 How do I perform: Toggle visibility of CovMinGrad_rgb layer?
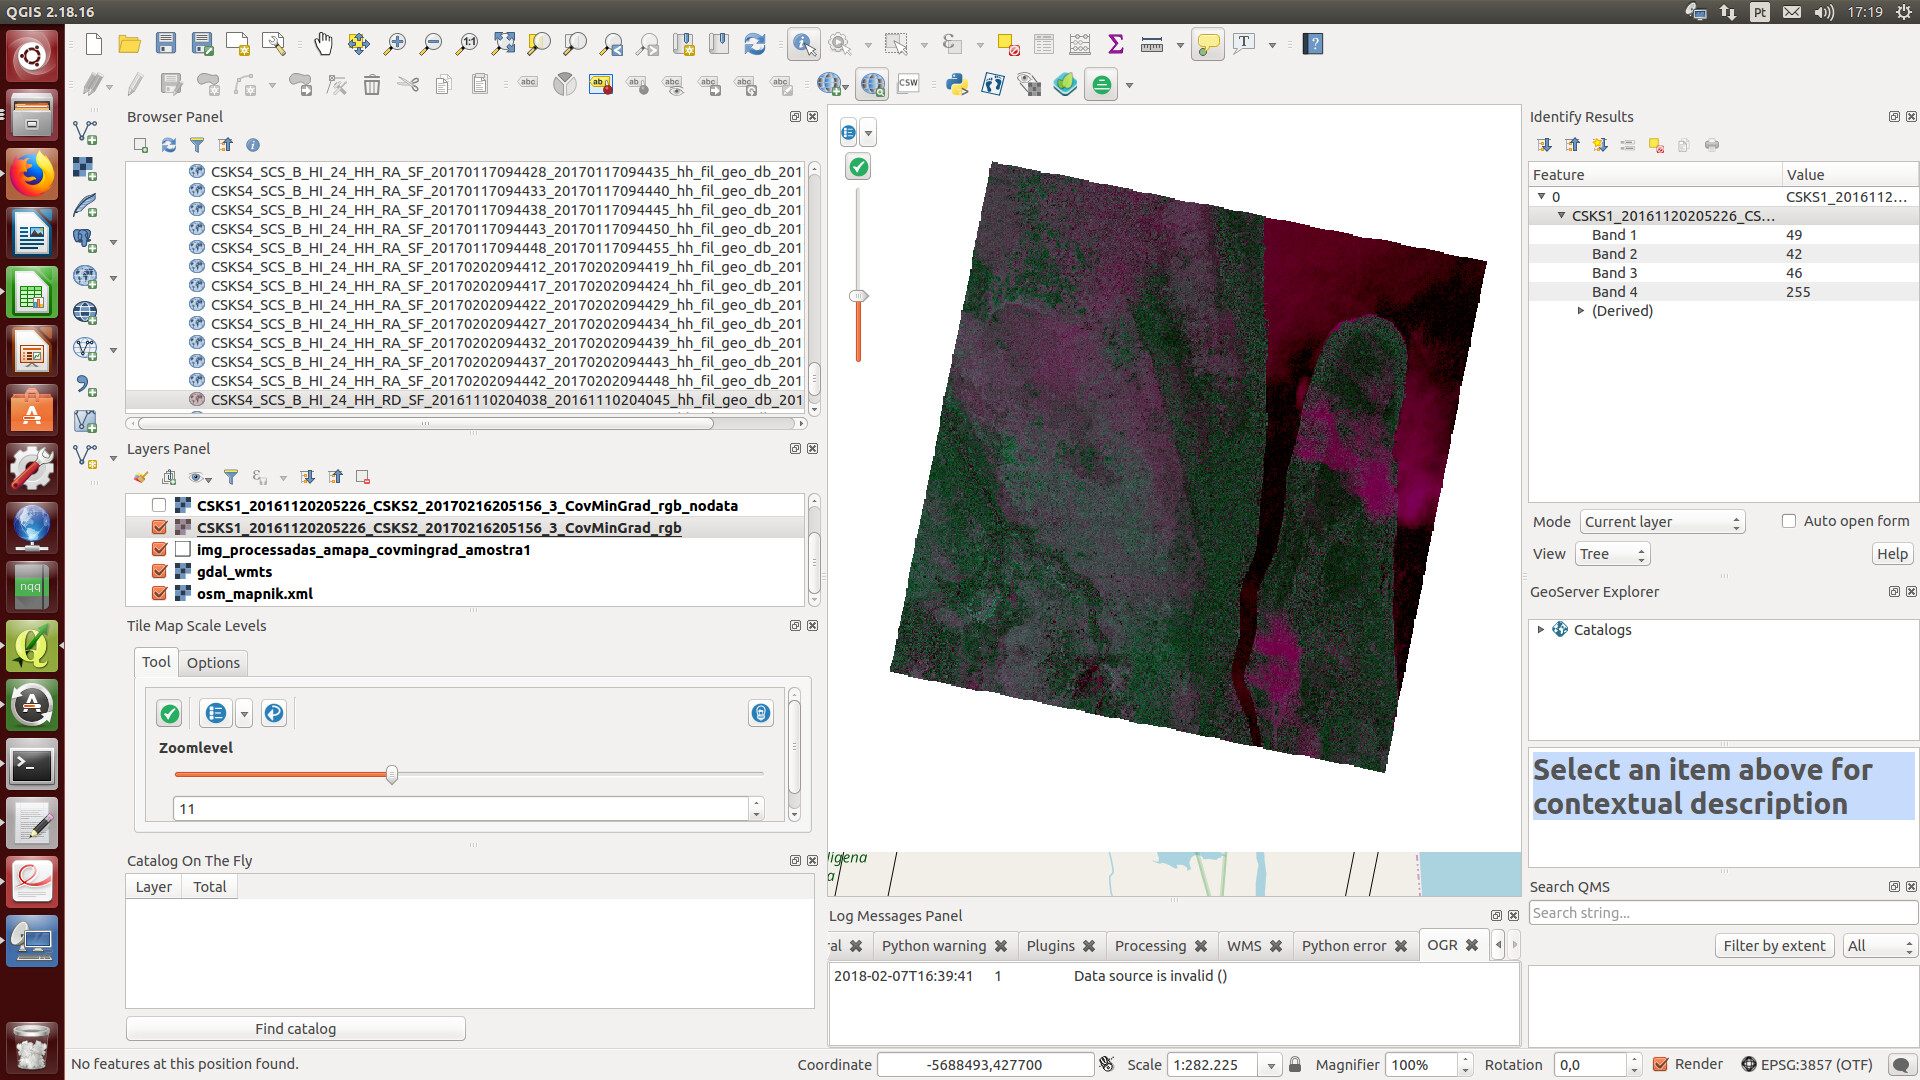159,527
